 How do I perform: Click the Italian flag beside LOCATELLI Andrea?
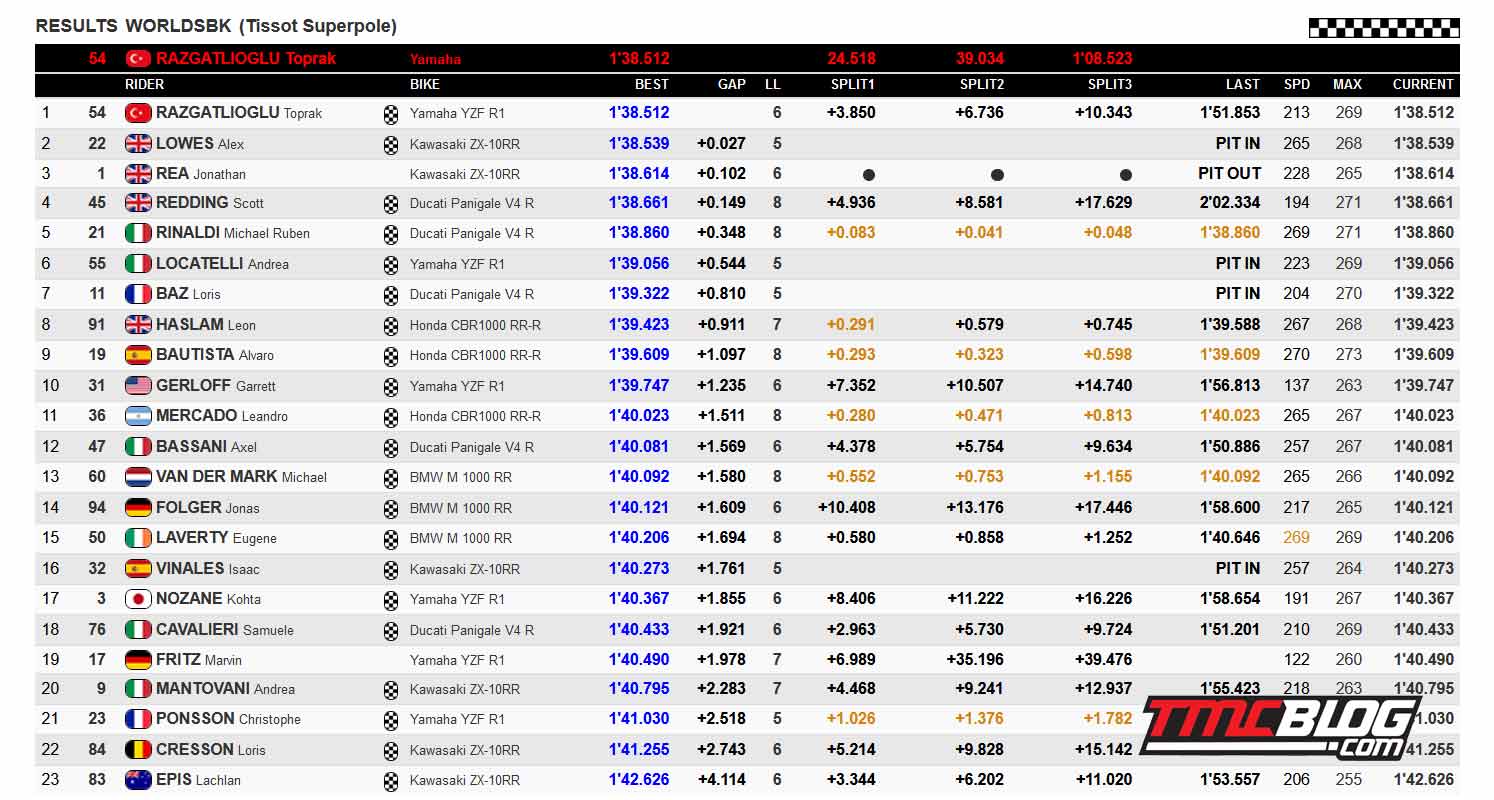coord(138,264)
